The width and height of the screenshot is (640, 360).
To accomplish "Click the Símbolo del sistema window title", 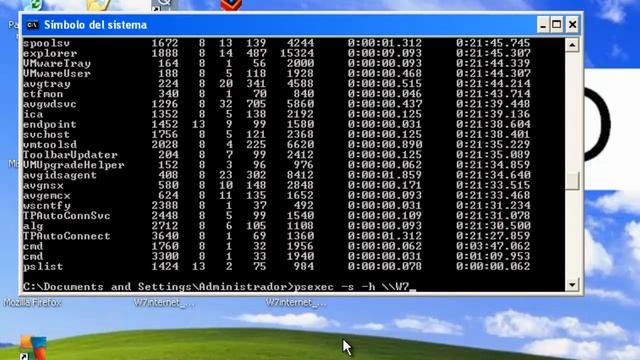I will tap(96, 25).
